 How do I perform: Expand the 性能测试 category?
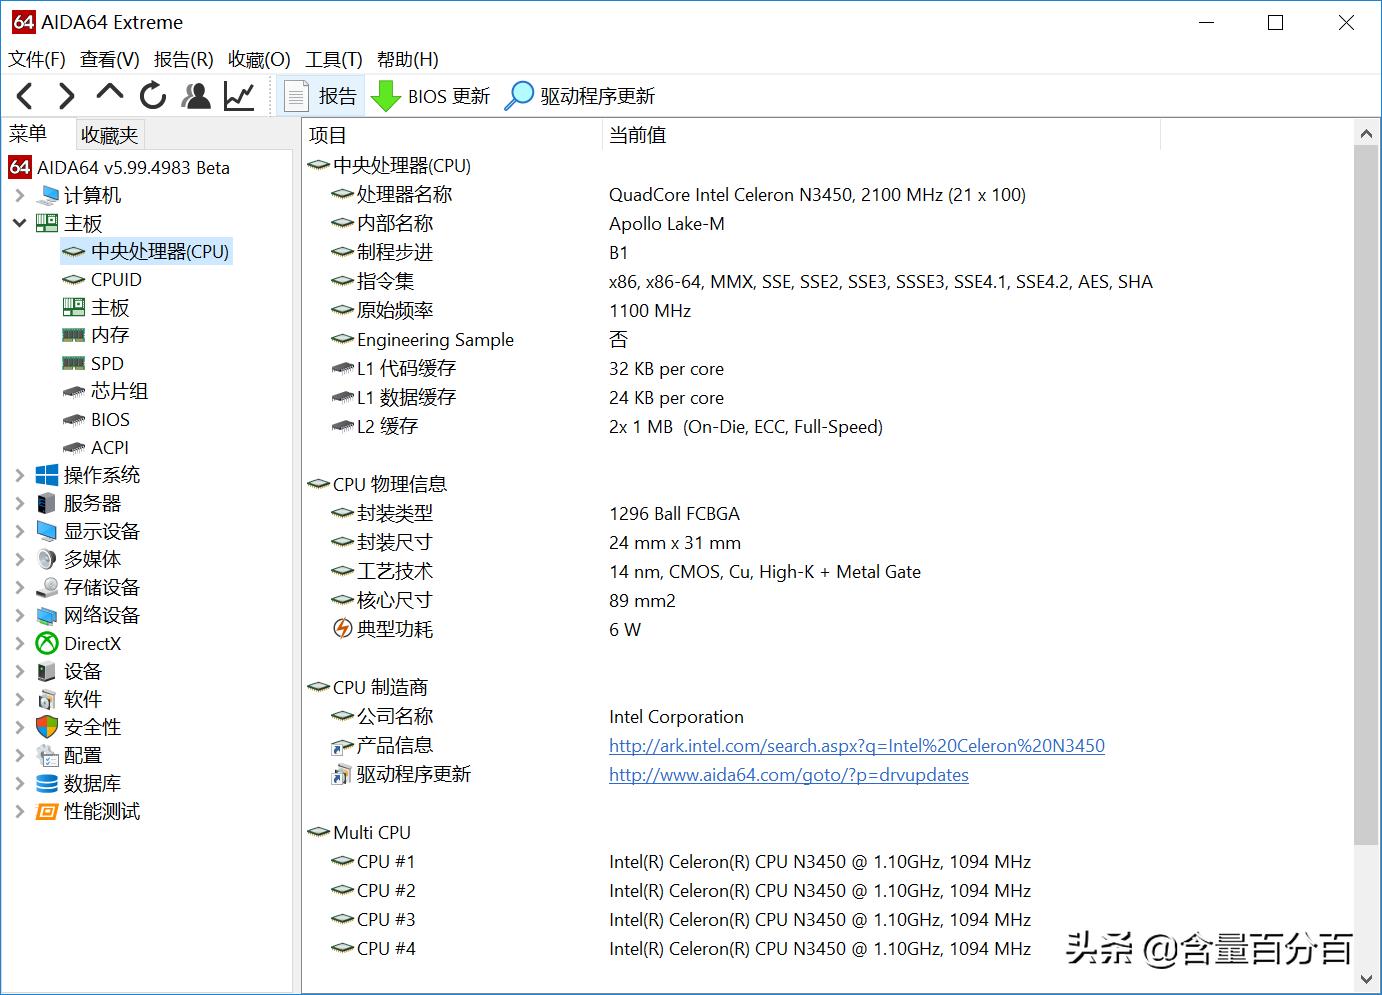tap(19, 811)
